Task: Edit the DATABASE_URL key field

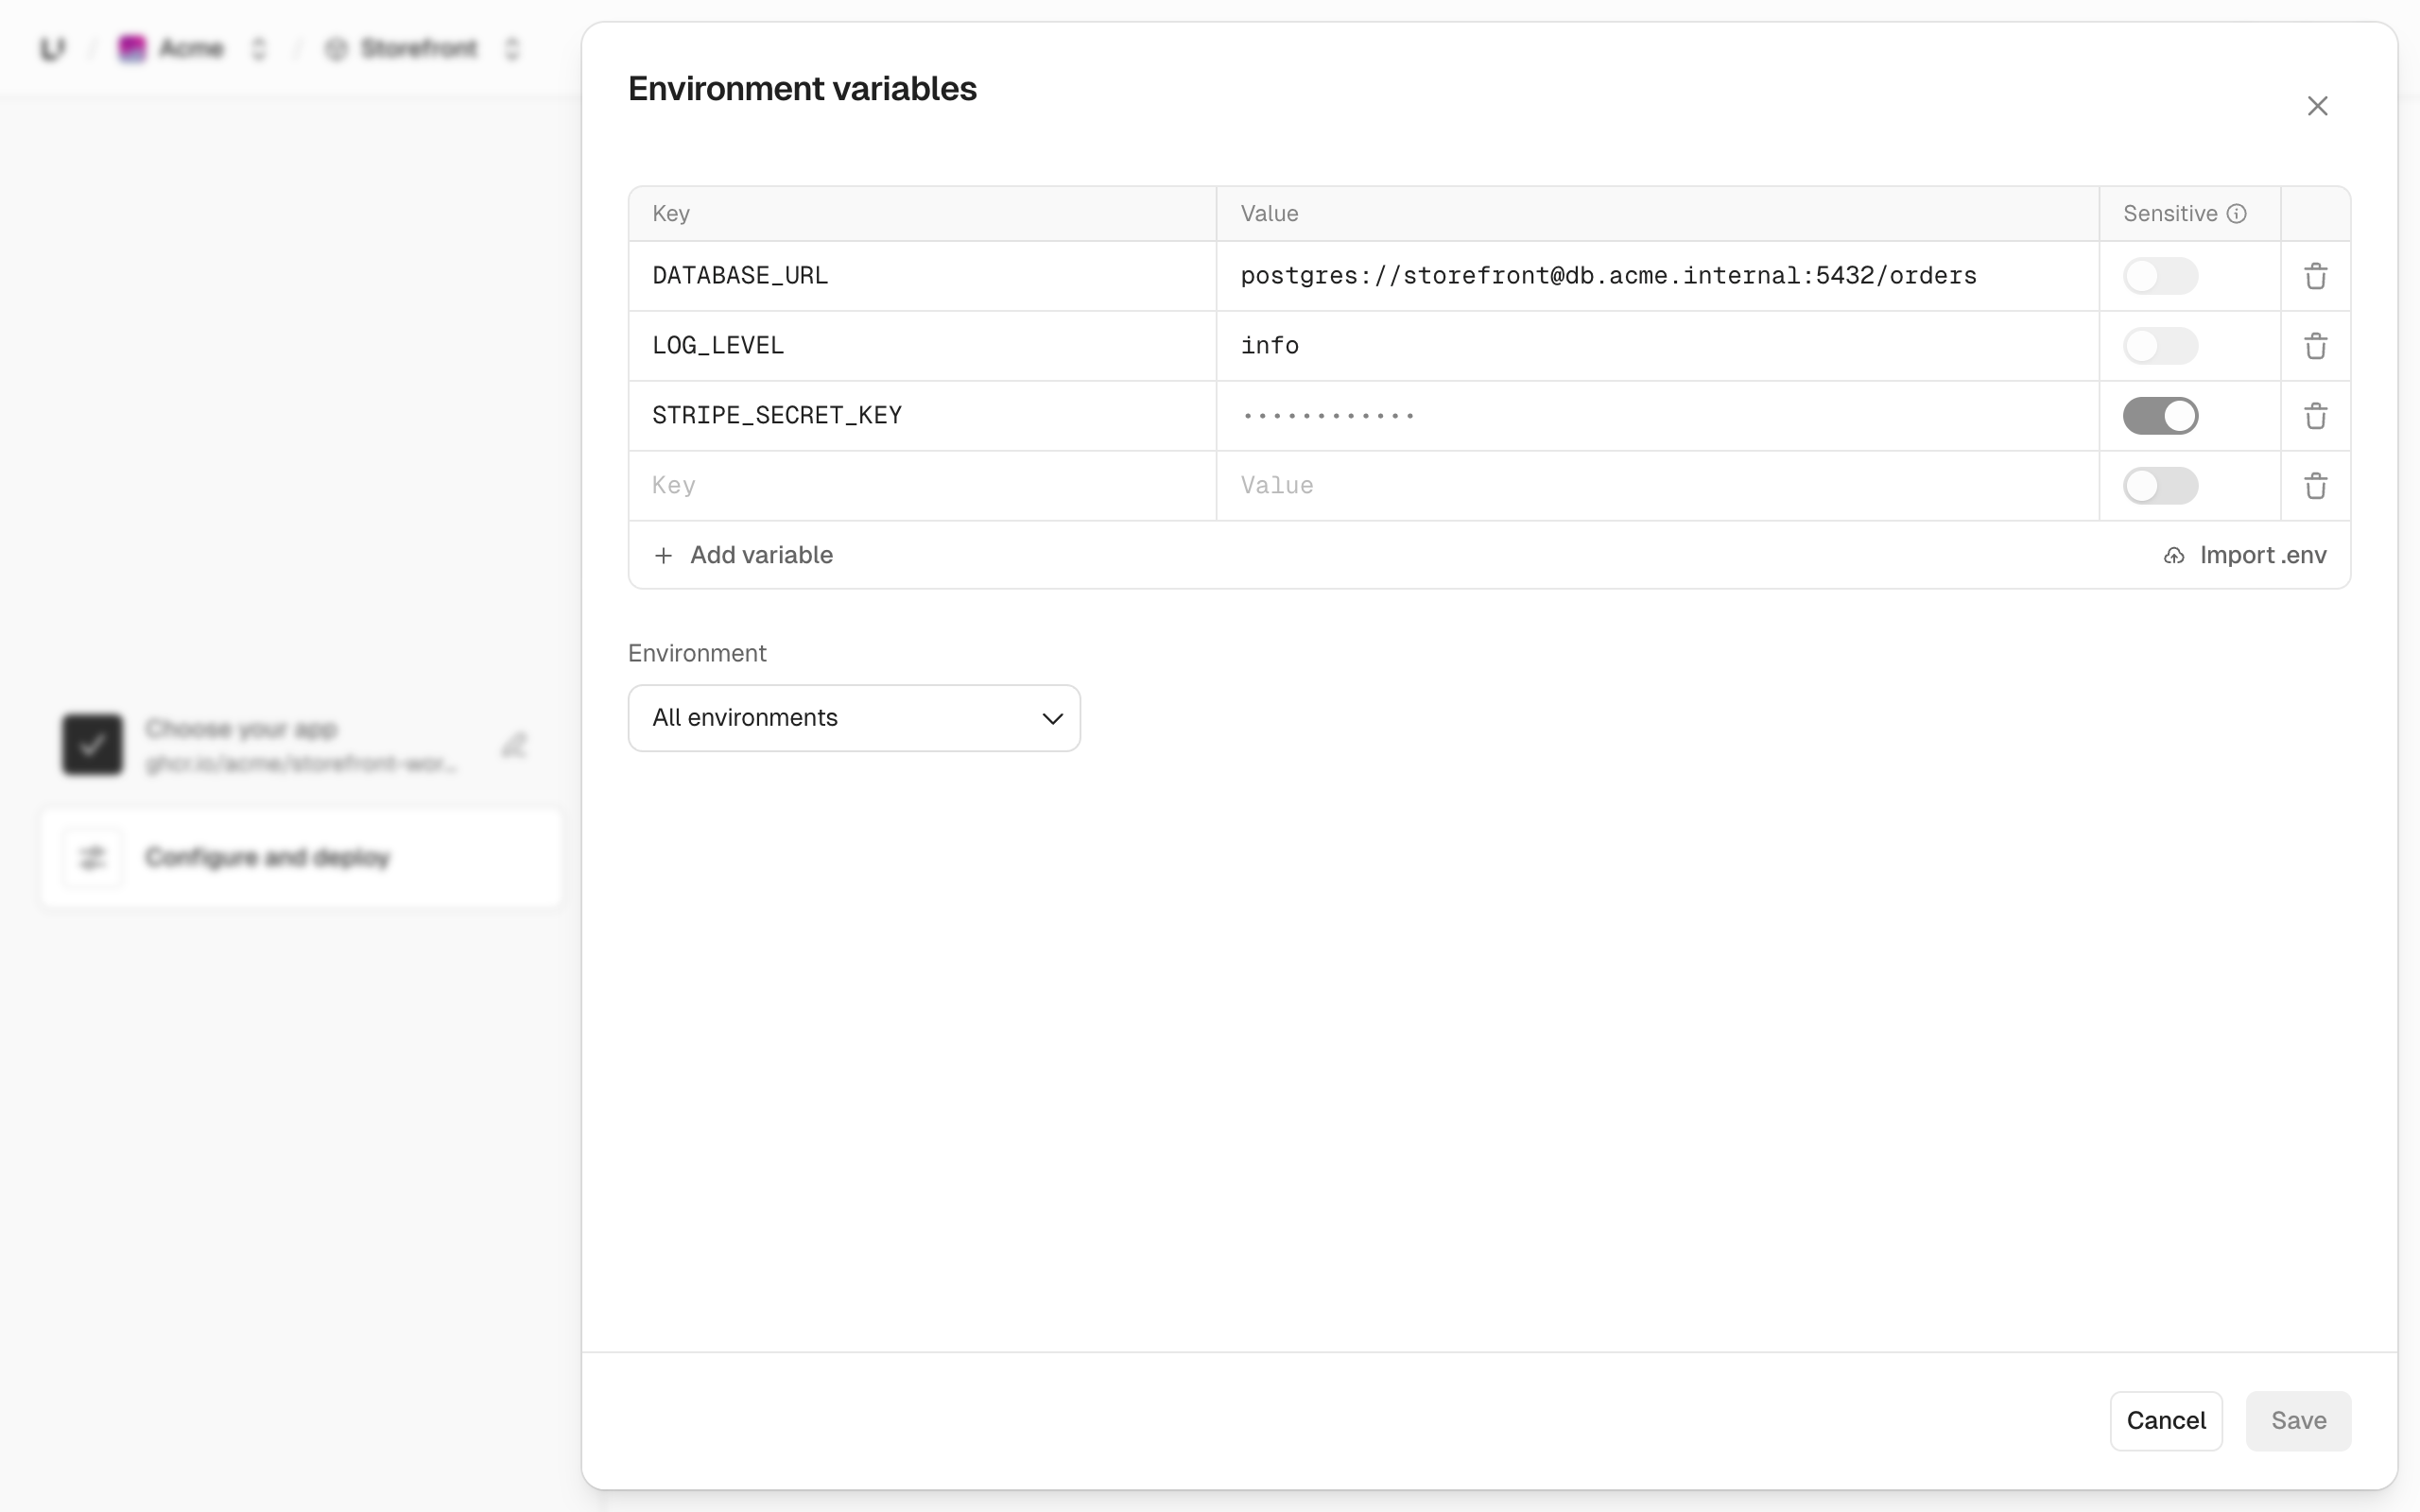Action: point(922,276)
